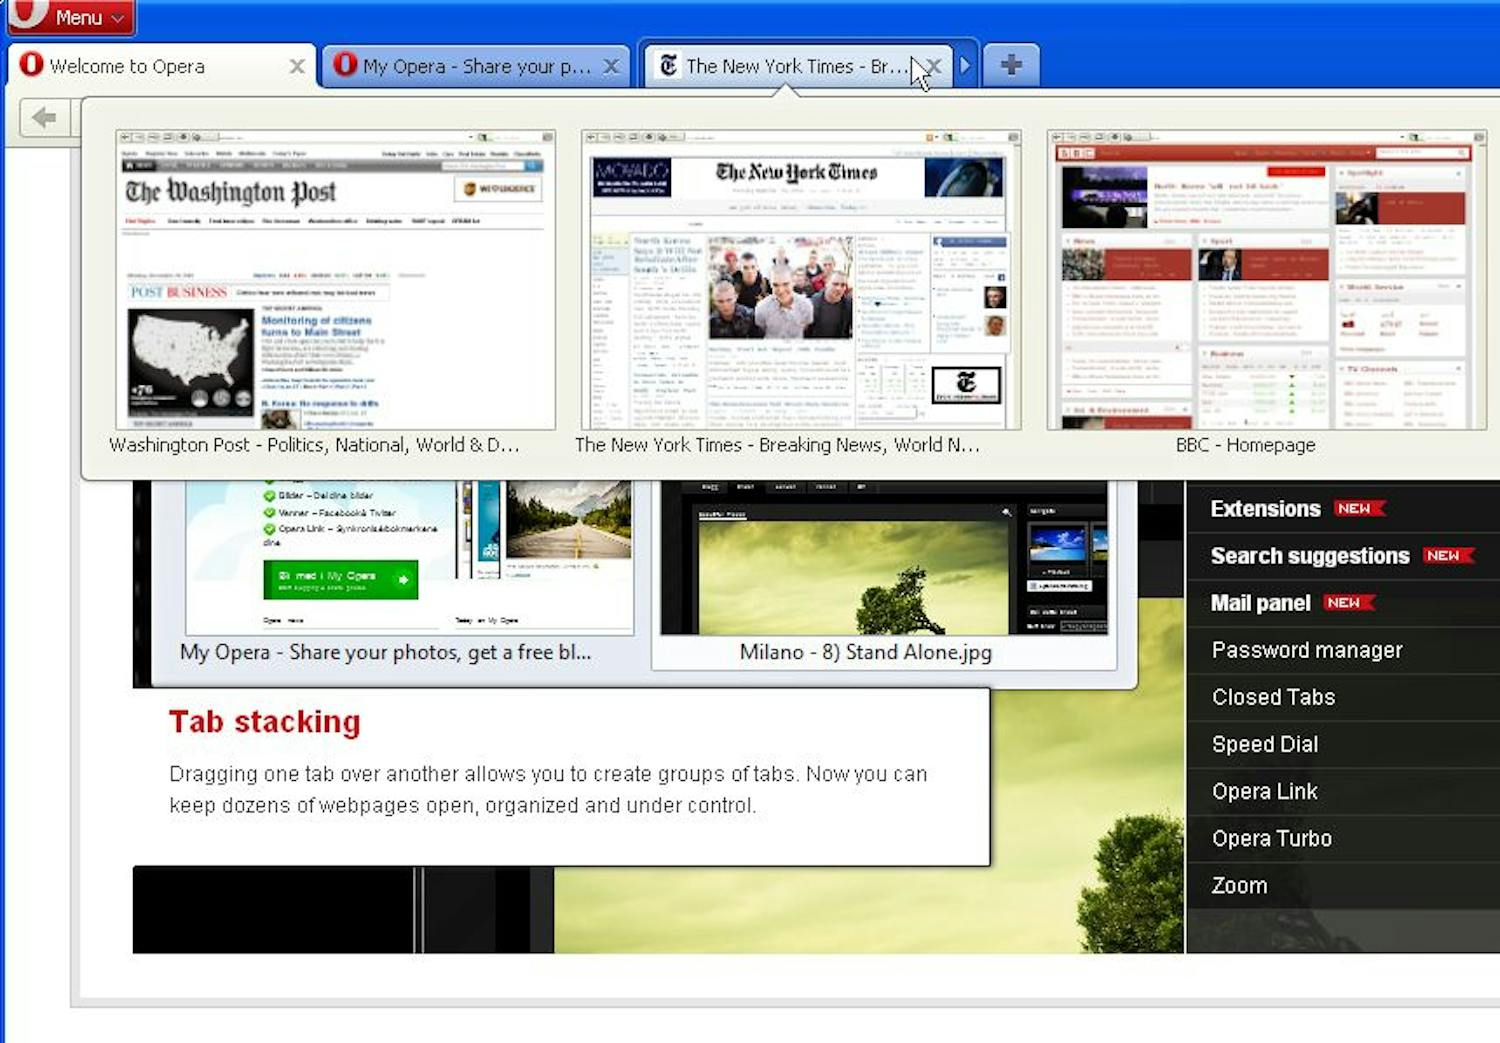Select Password manager in the sidebar

1306,650
